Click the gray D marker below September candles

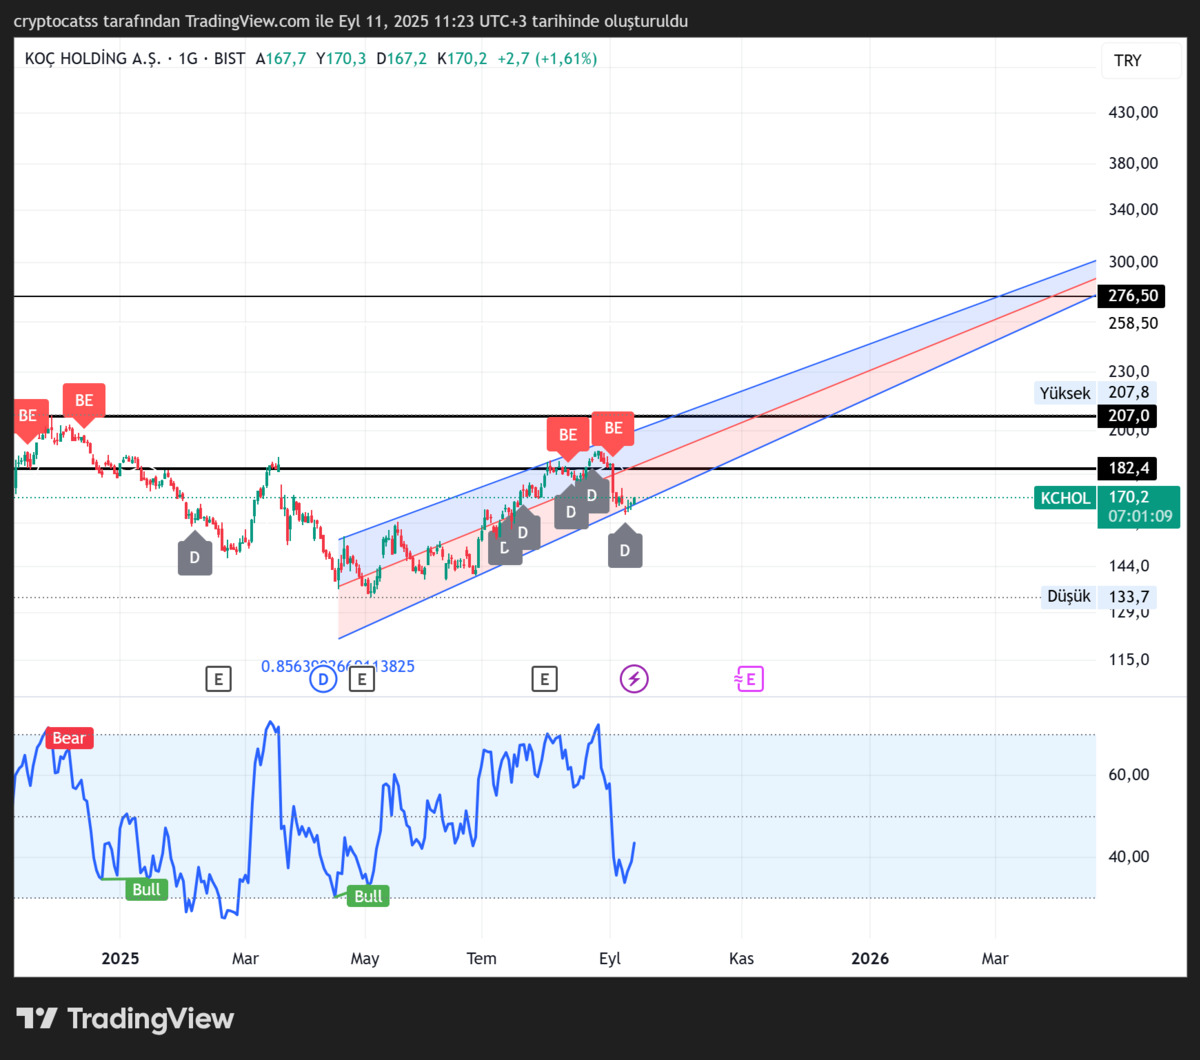pyautogui.click(x=625, y=548)
